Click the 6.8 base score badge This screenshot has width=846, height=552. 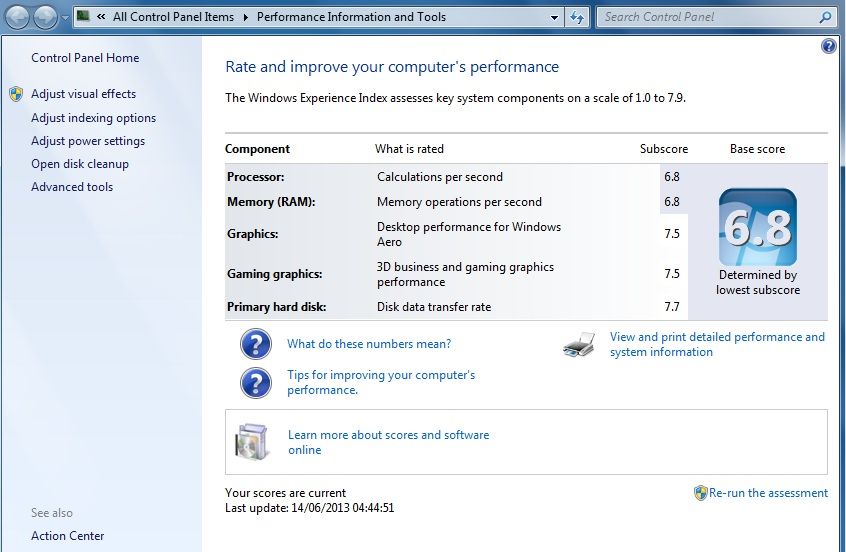coord(758,227)
